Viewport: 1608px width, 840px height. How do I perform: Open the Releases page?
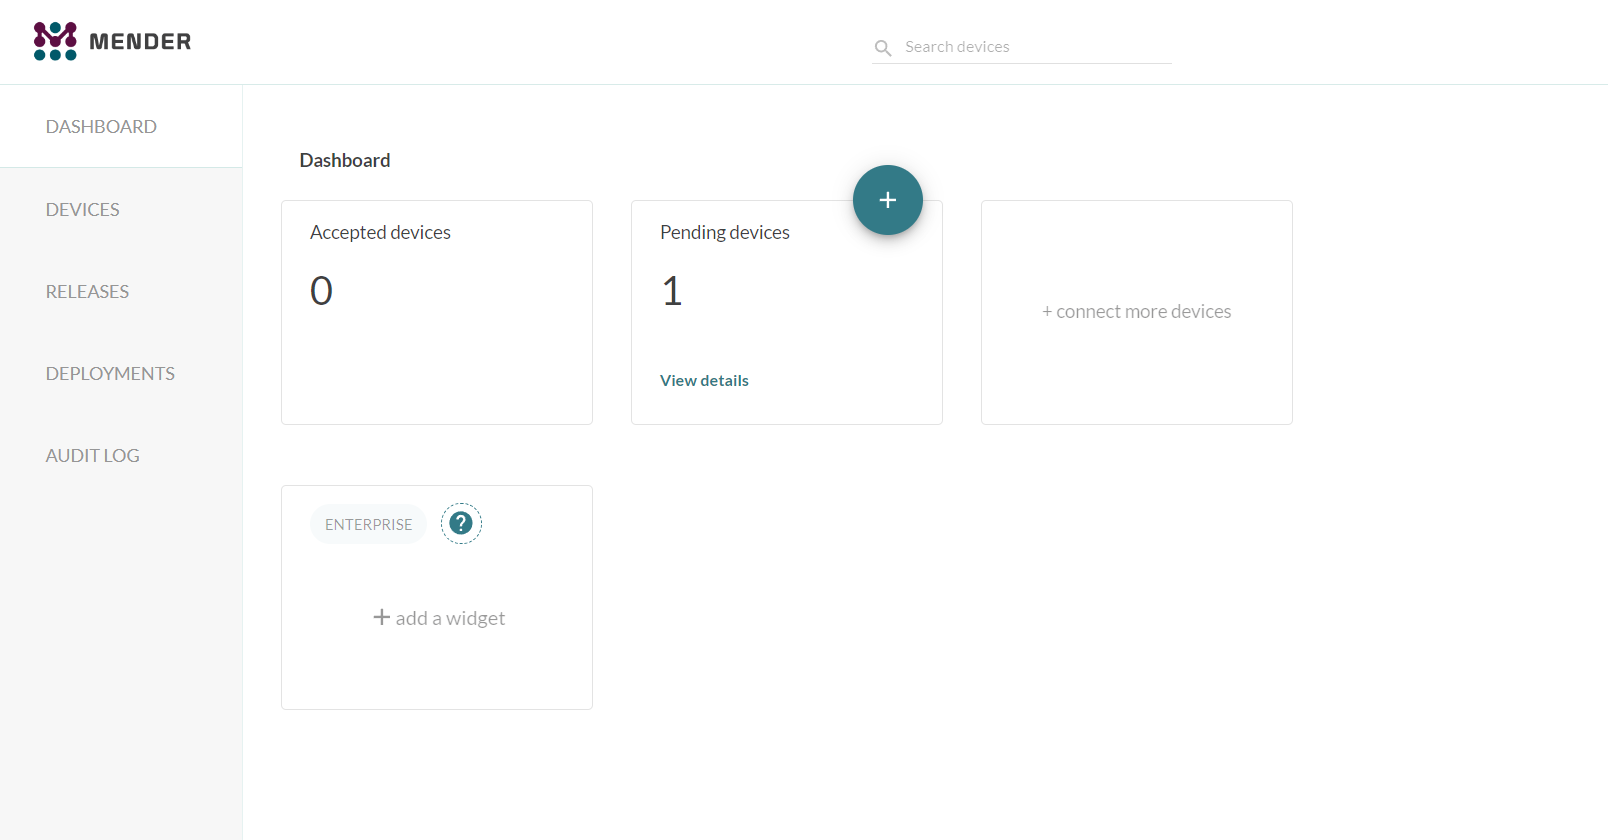pyautogui.click(x=87, y=292)
